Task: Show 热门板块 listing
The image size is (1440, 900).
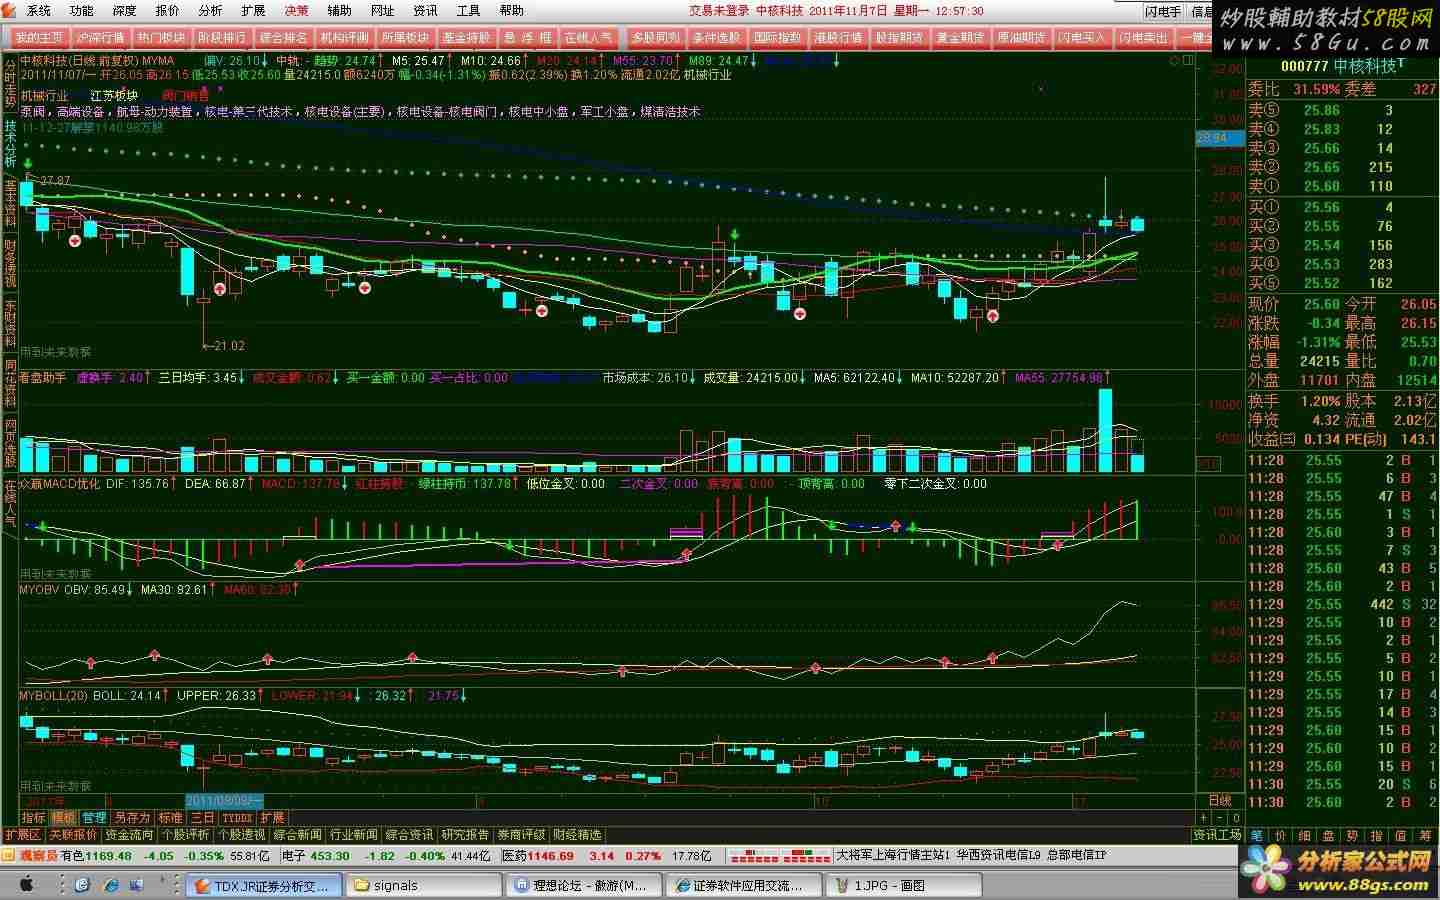Action: 161,38
